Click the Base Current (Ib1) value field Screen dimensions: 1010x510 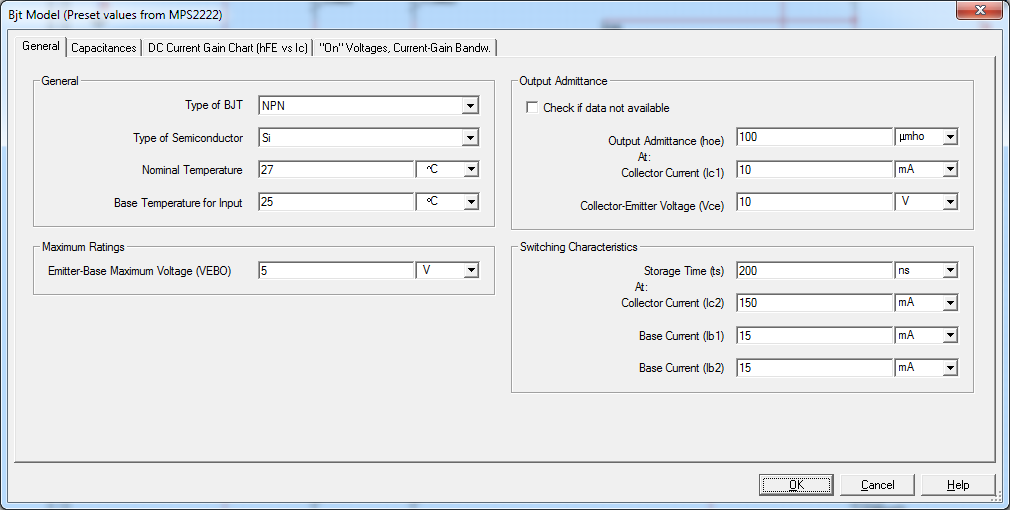tap(814, 335)
